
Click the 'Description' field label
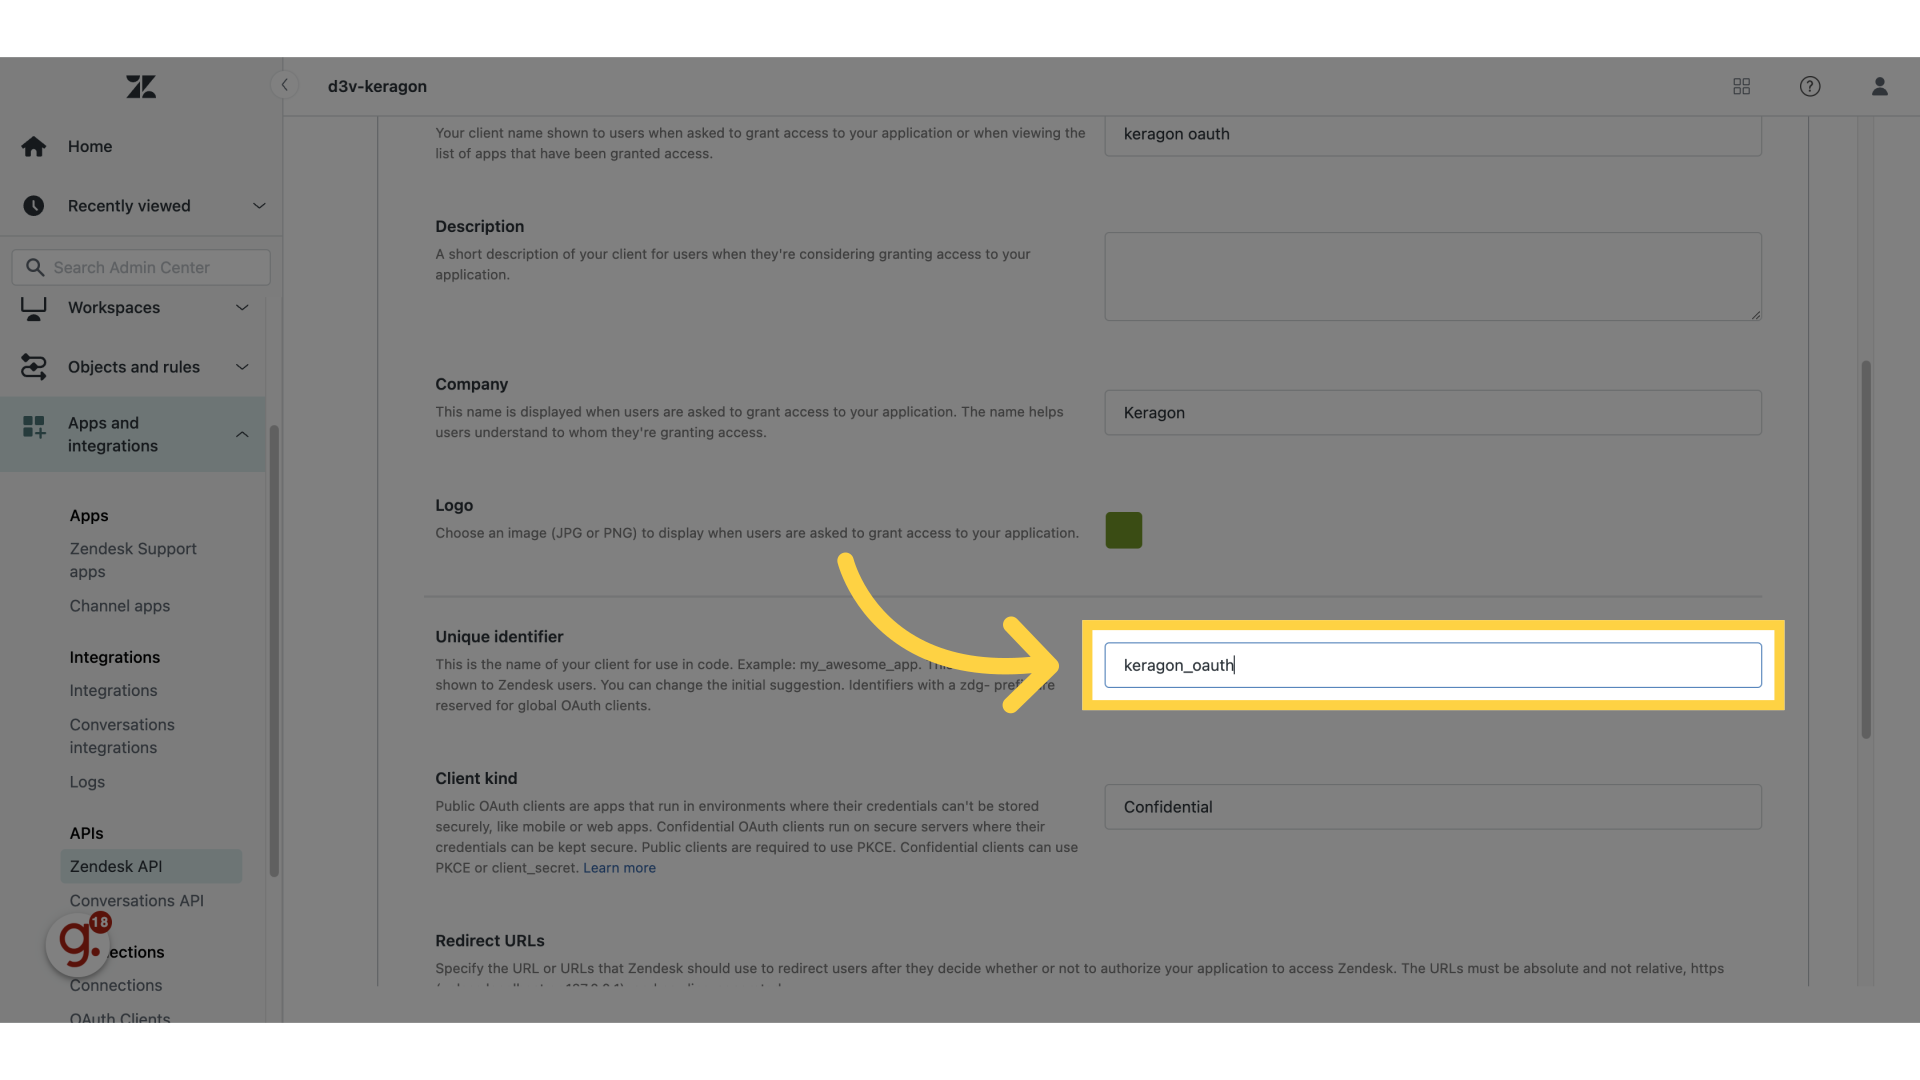(x=479, y=227)
